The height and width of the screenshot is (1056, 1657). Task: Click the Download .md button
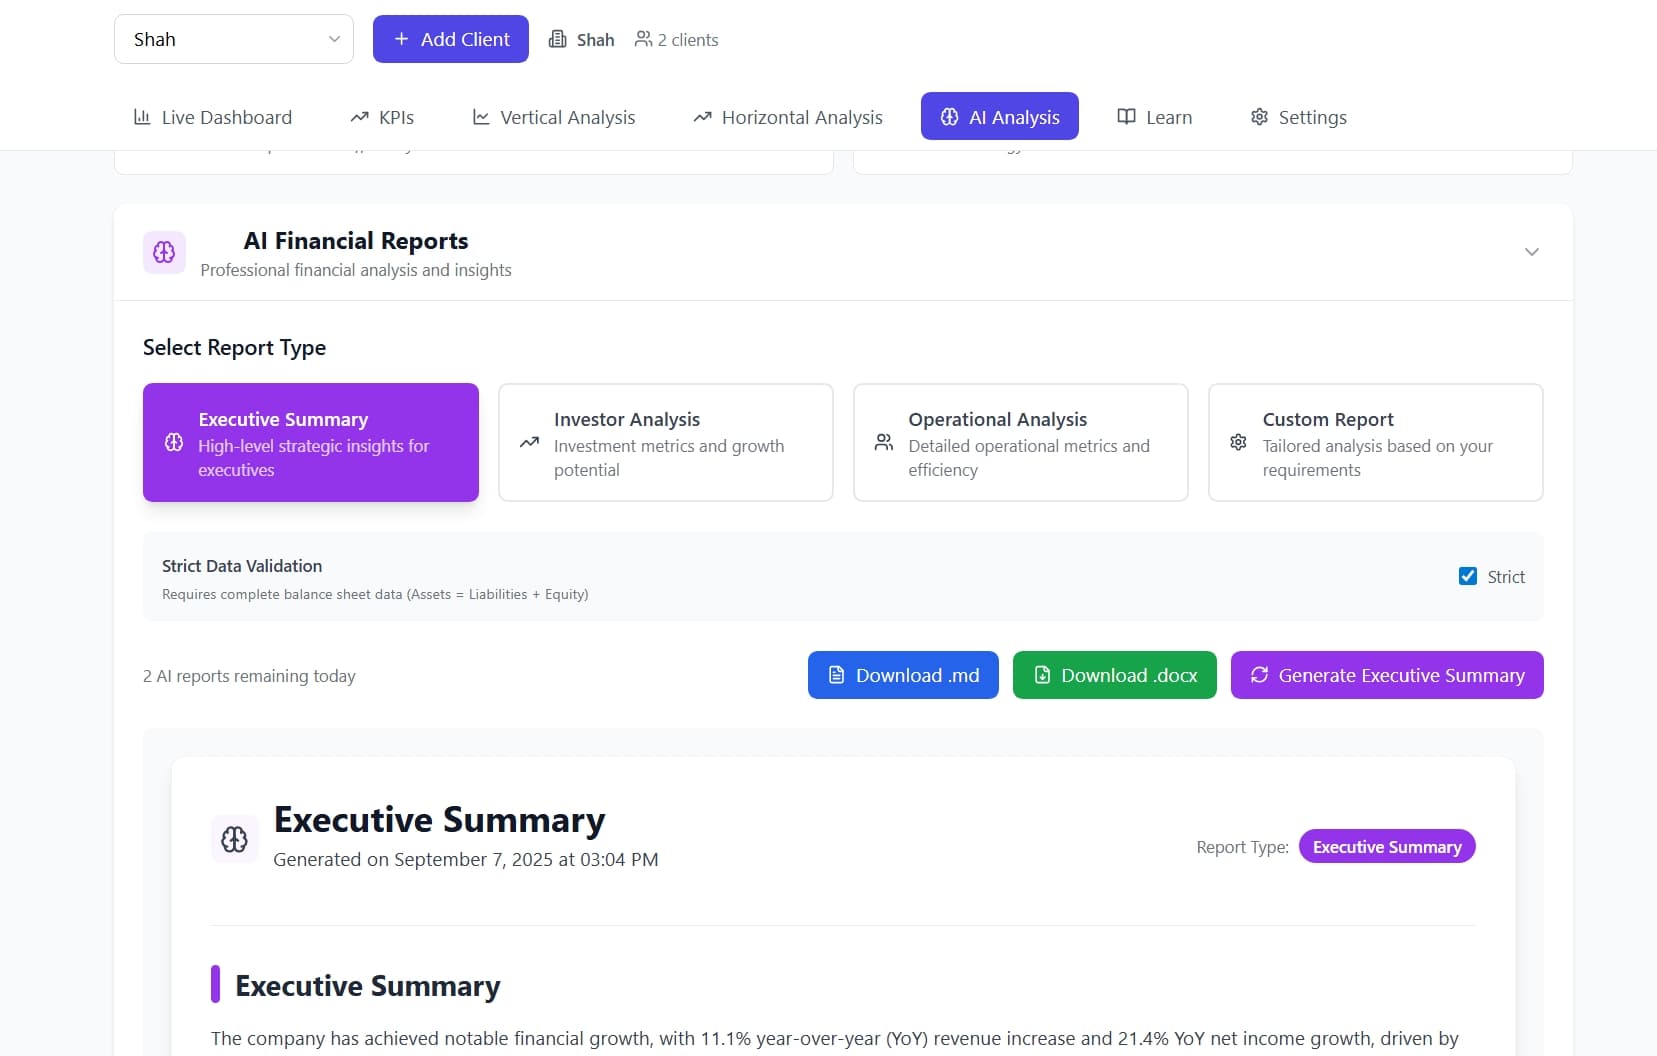click(903, 675)
